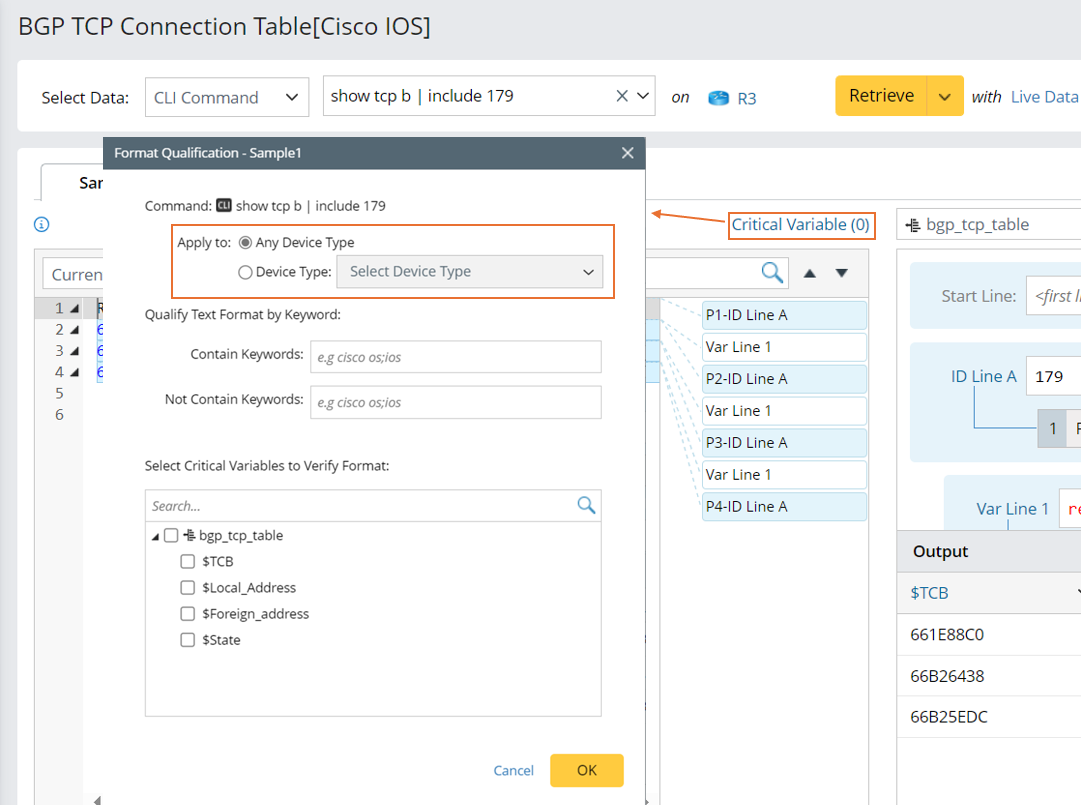
Task: Click the magnifier search icon in sample pane
Action: click(771, 272)
